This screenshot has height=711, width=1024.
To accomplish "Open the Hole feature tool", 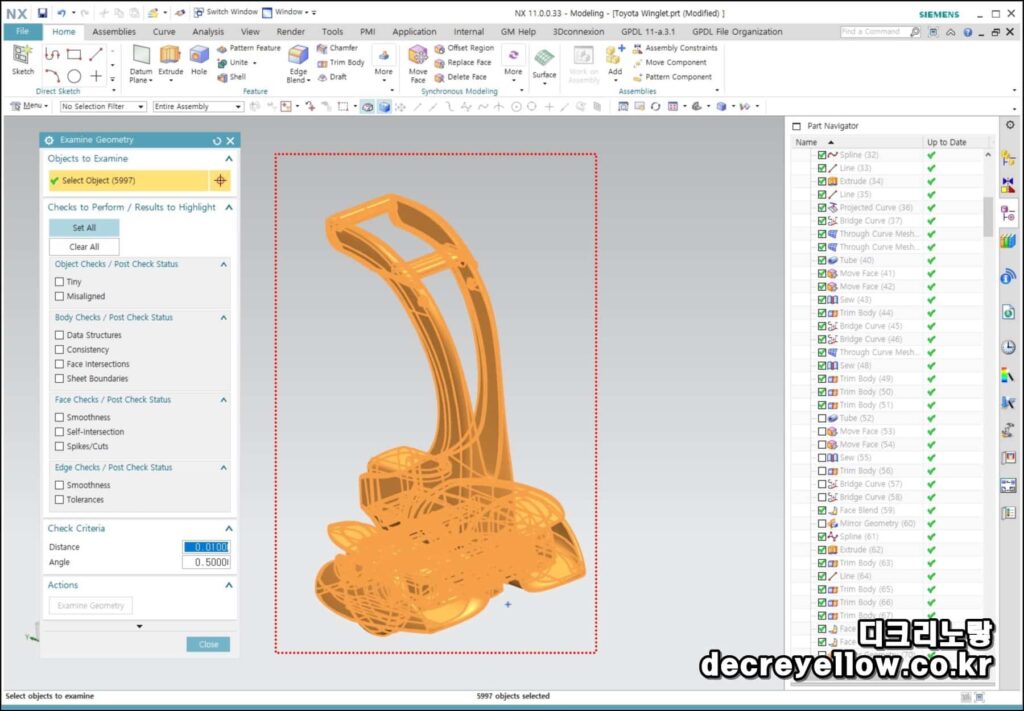I will click(199, 59).
